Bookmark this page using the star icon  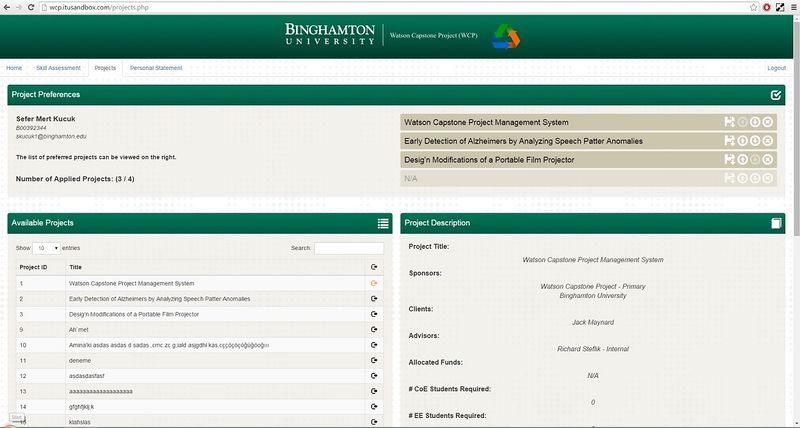(x=753, y=6)
